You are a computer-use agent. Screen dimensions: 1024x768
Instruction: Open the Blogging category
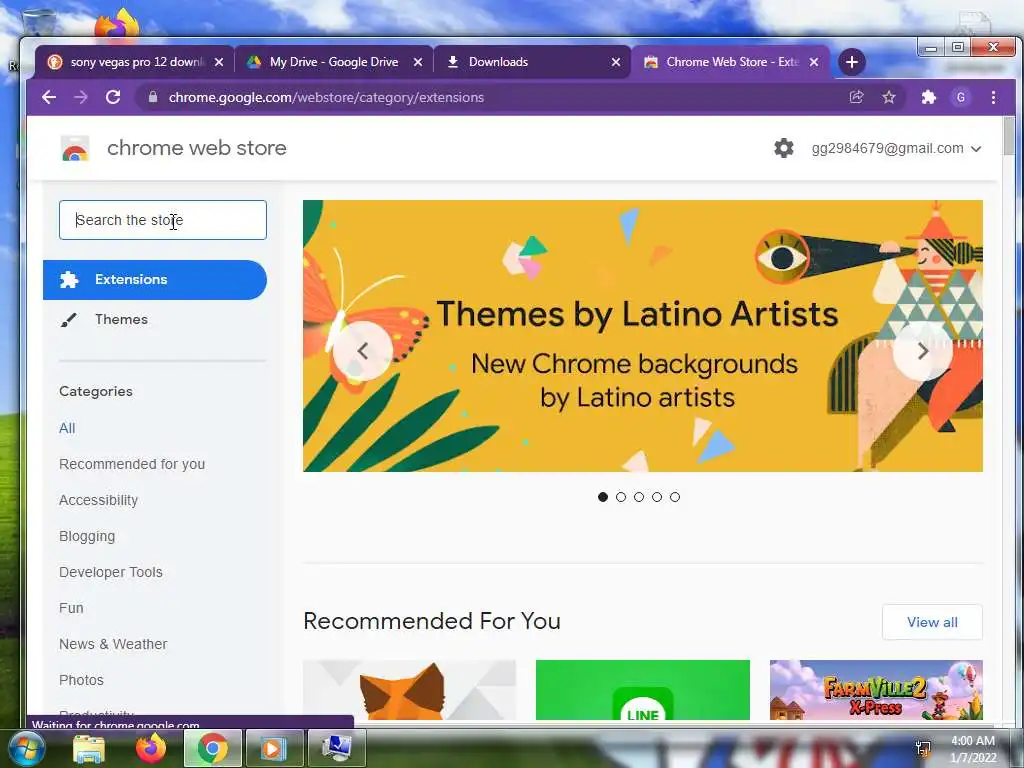[x=87, y=536]
